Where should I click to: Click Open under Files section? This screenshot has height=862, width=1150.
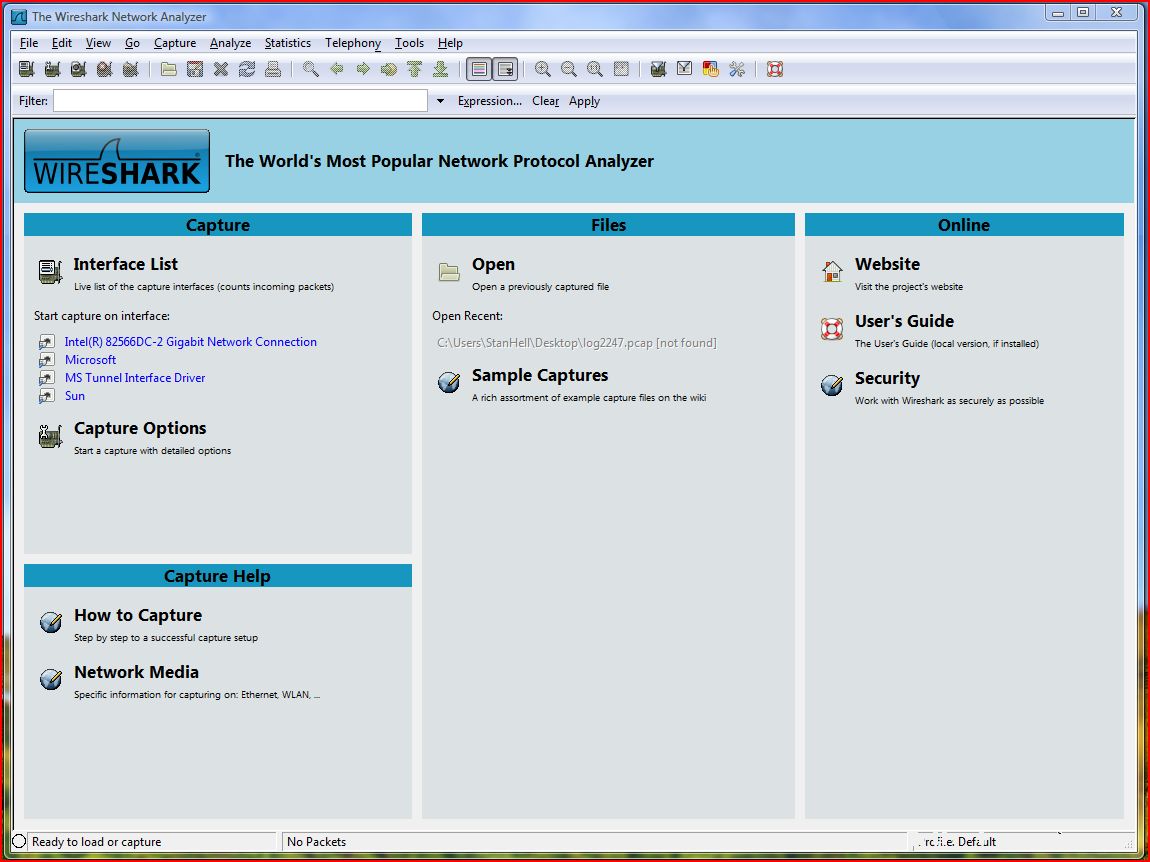coord(493,264)
